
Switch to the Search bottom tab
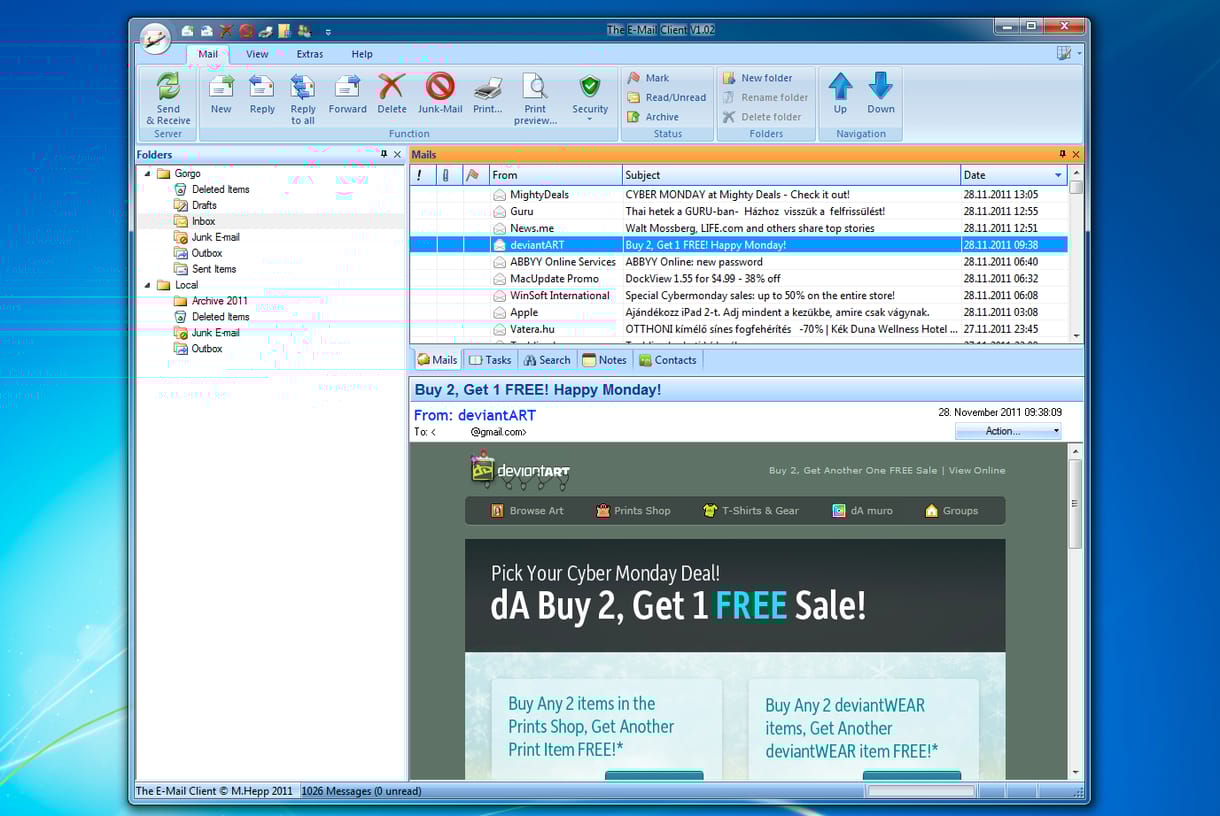(546, 360)
